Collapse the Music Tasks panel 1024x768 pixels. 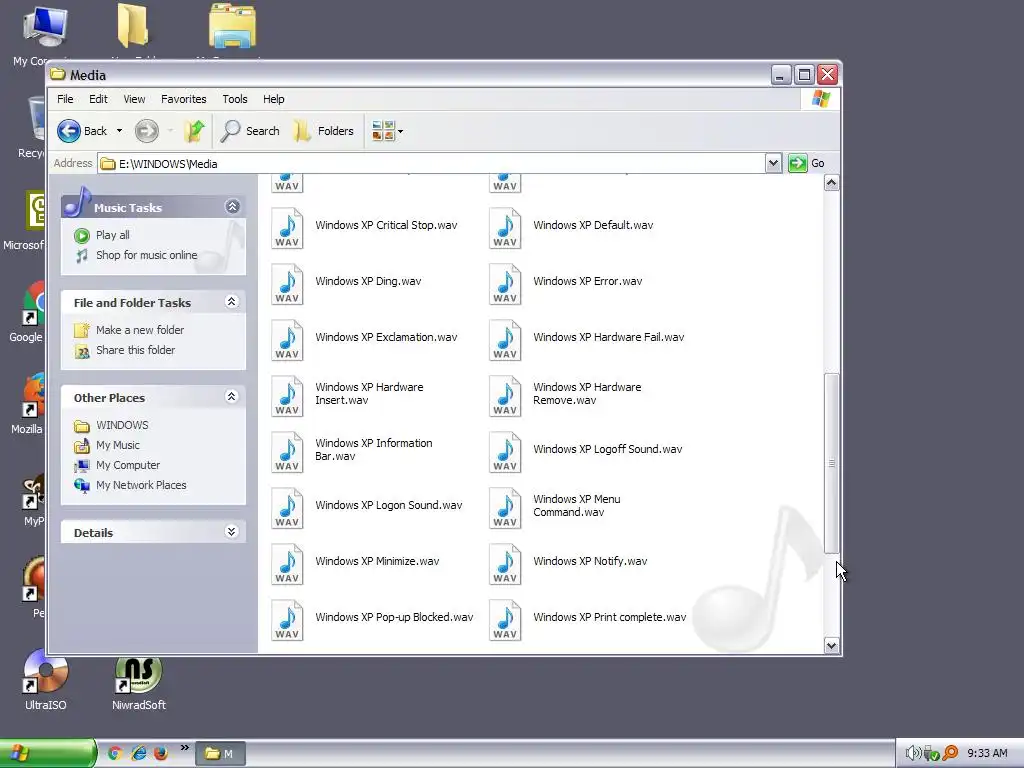(x=232, y=207)
